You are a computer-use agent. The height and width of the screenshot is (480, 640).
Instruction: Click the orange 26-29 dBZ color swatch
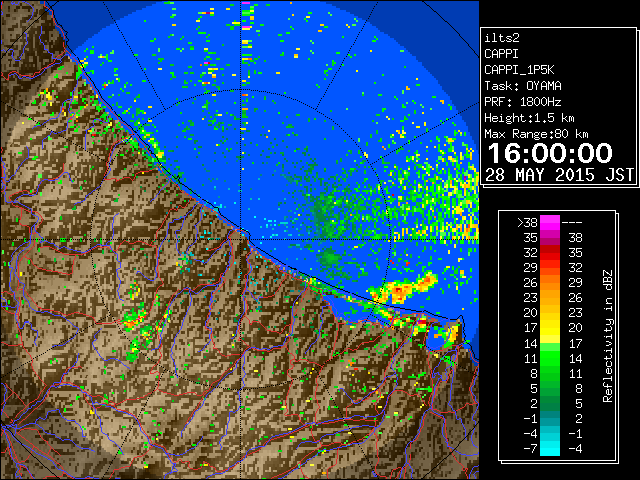pos(550,283)
